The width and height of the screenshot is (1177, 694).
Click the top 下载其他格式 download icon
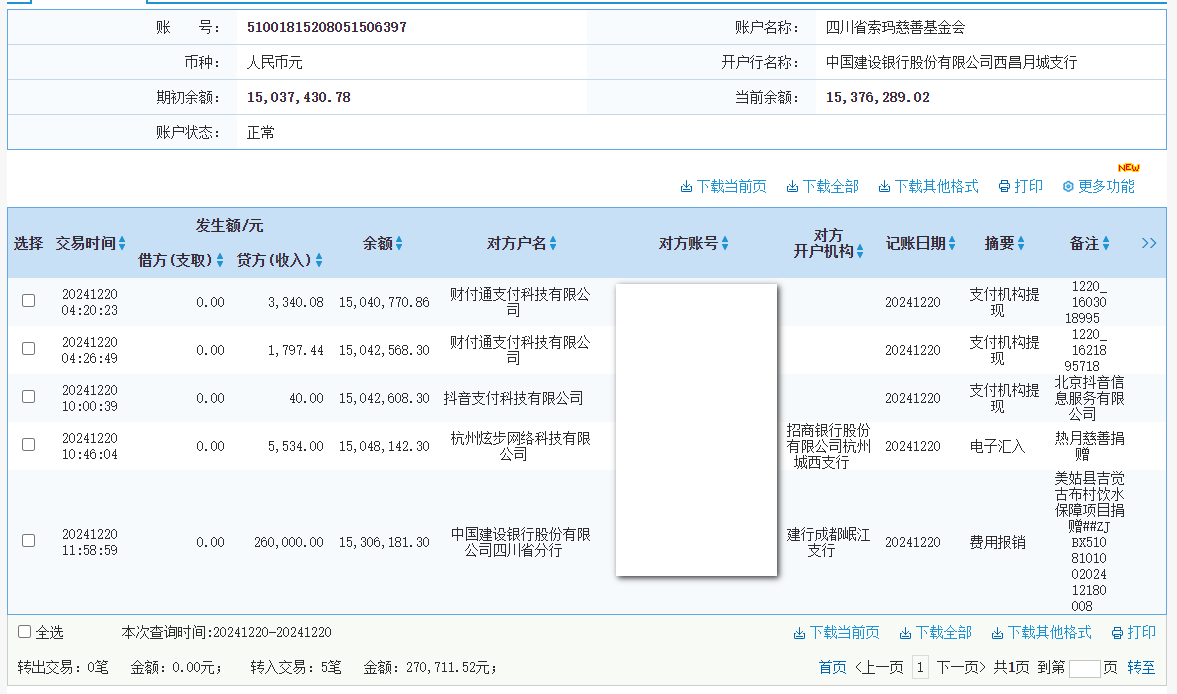(x=884, y=187)
